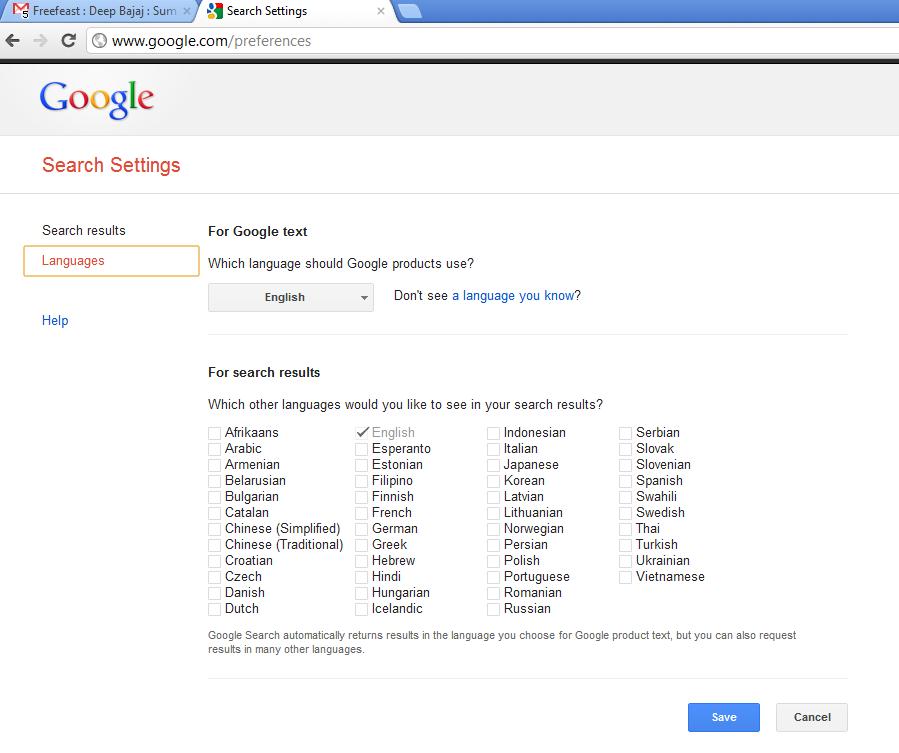Click the blue Save button
The image size is (899, 753).
(x=723, y=717)
